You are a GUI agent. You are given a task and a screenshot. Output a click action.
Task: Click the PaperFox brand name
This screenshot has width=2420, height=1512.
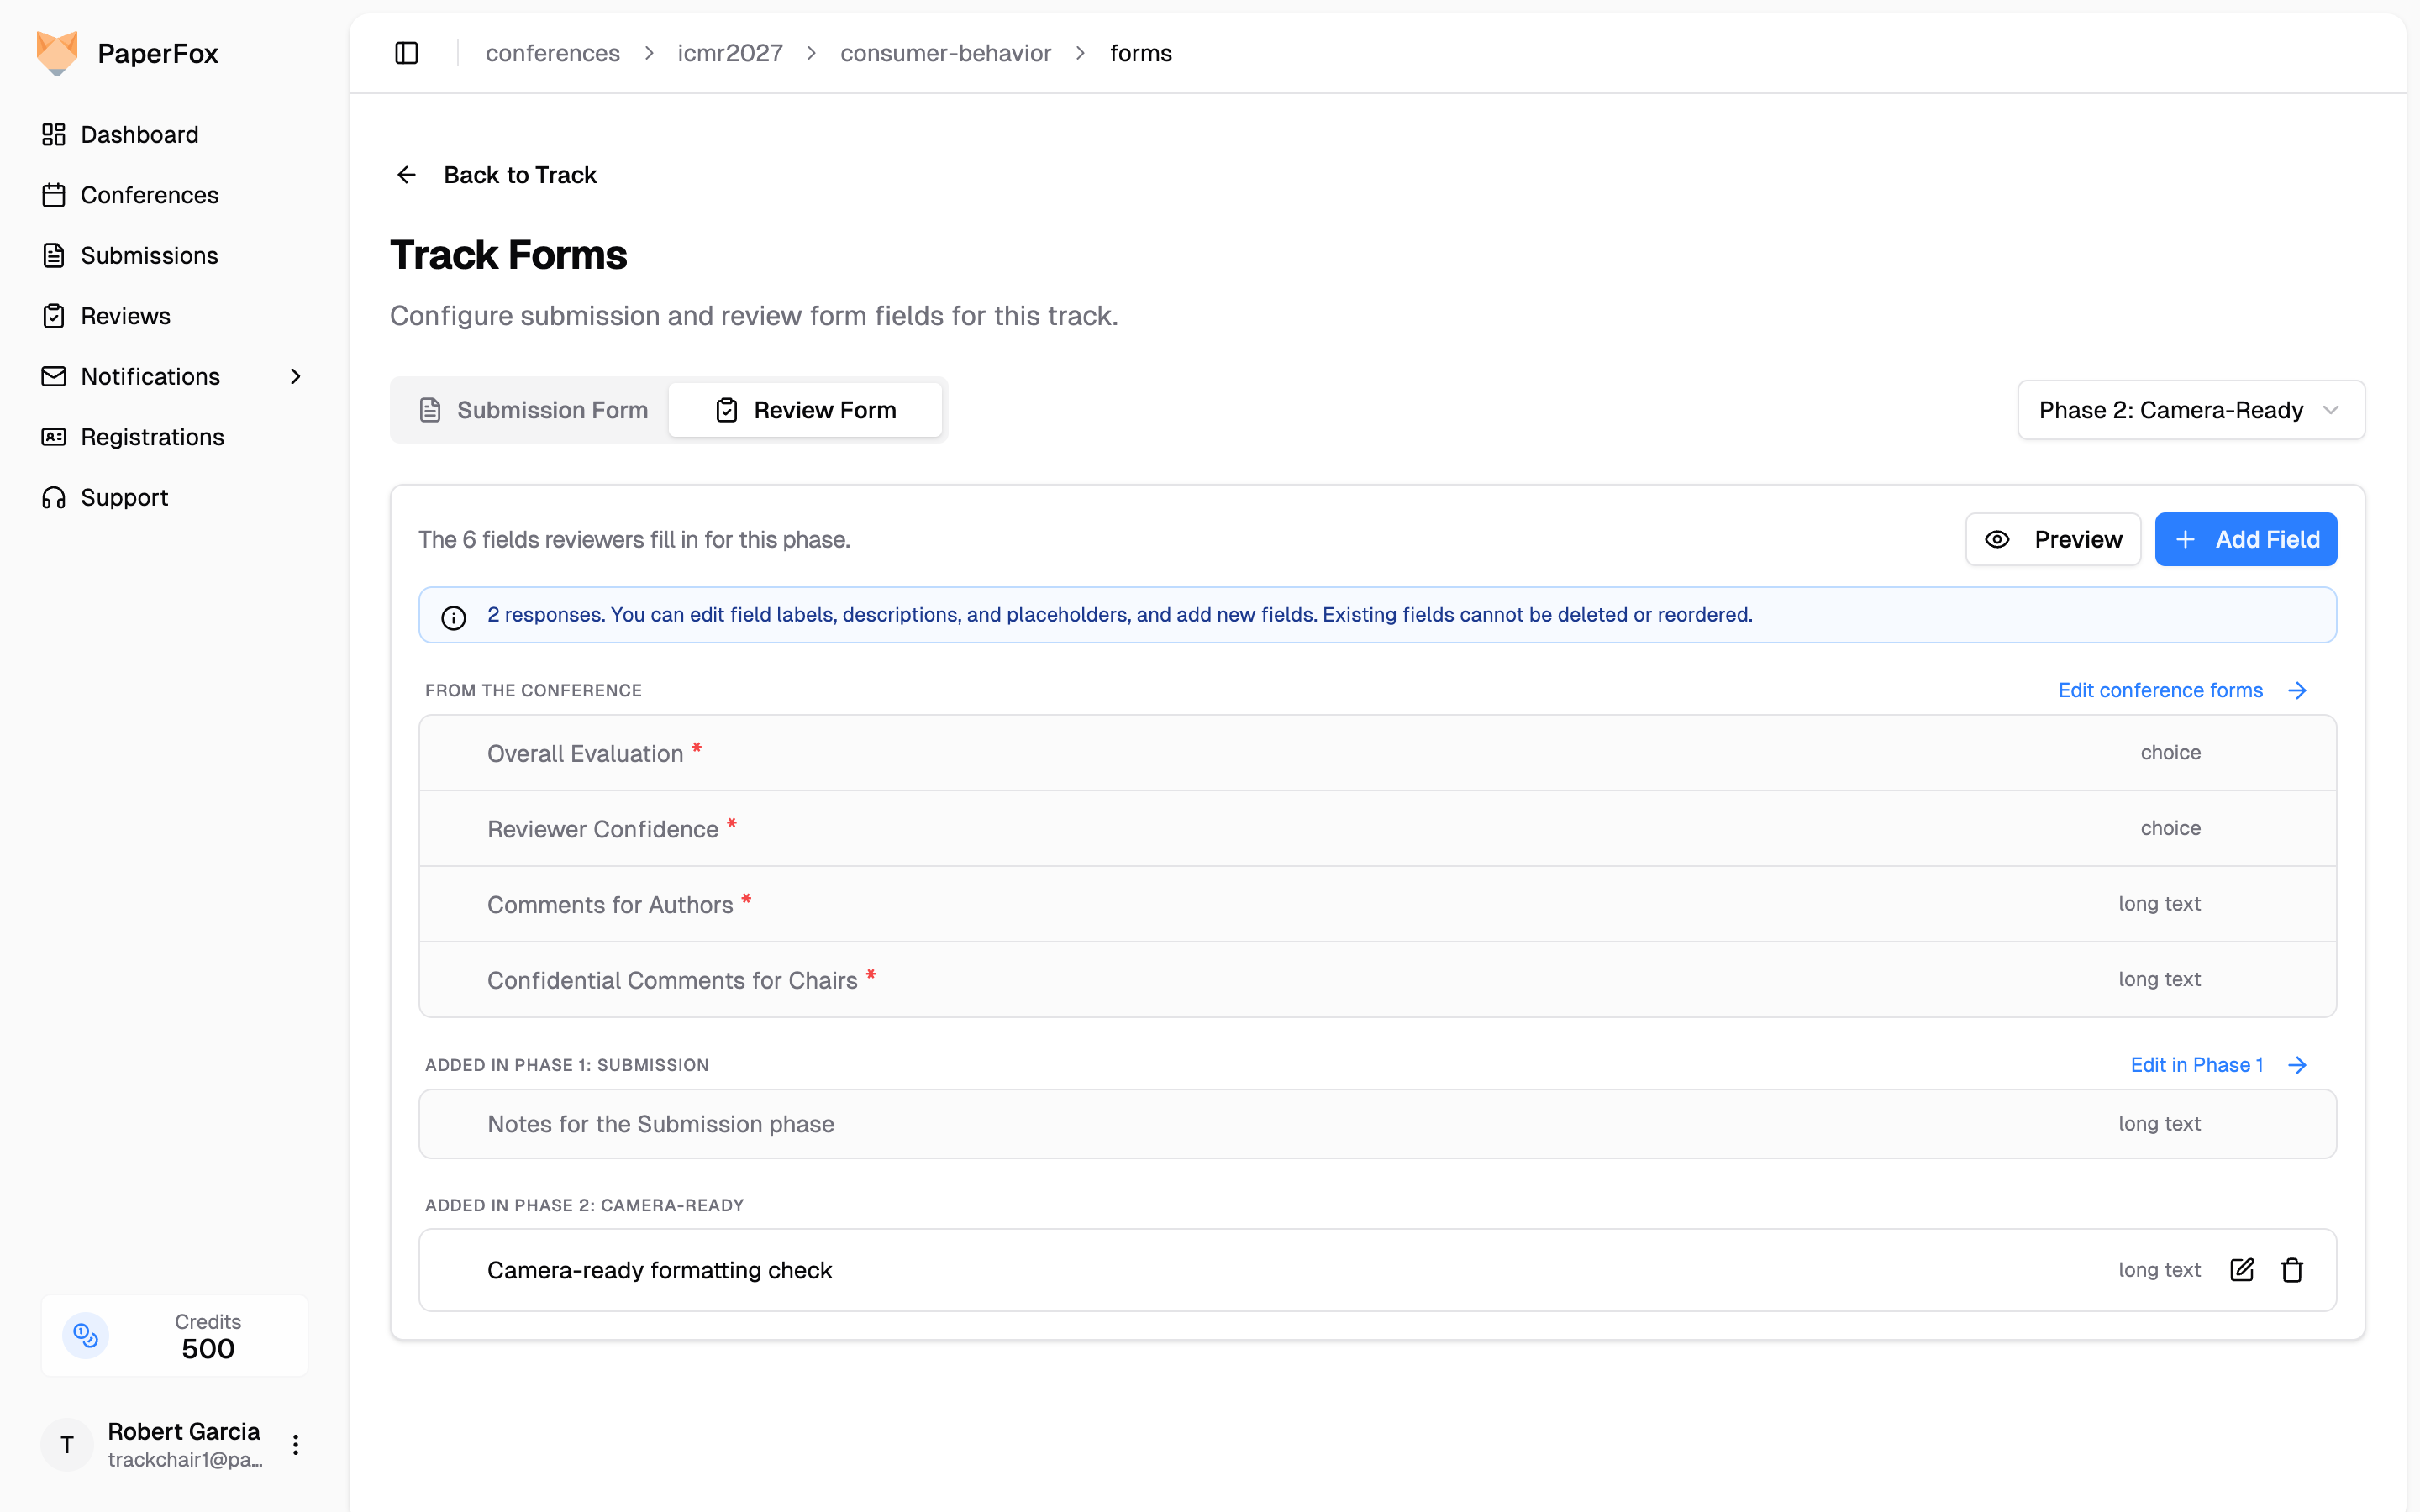pyautogui.click(x=158, y=53)
